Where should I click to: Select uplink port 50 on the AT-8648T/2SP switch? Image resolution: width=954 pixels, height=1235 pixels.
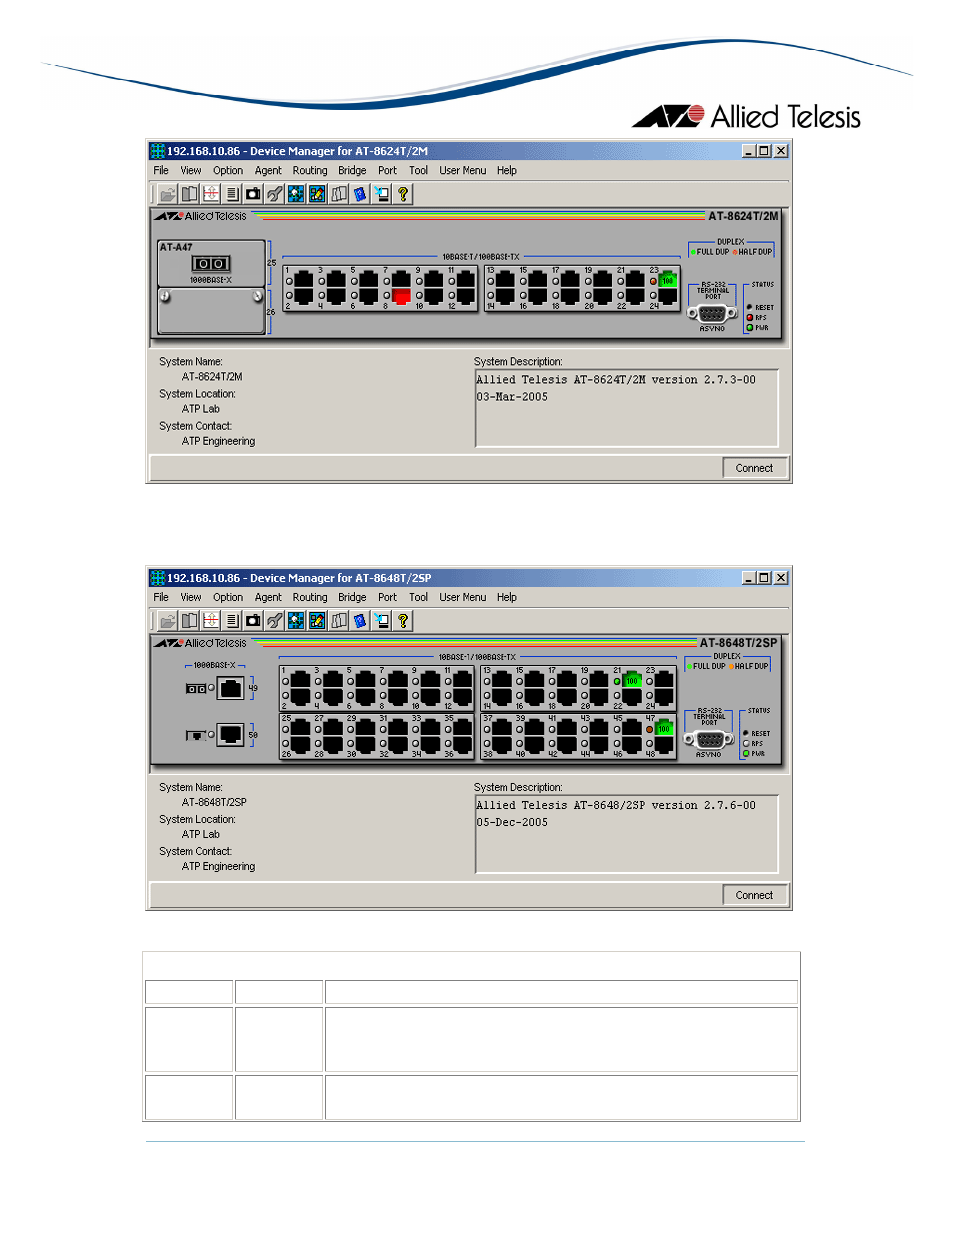(x=231, y=734)
